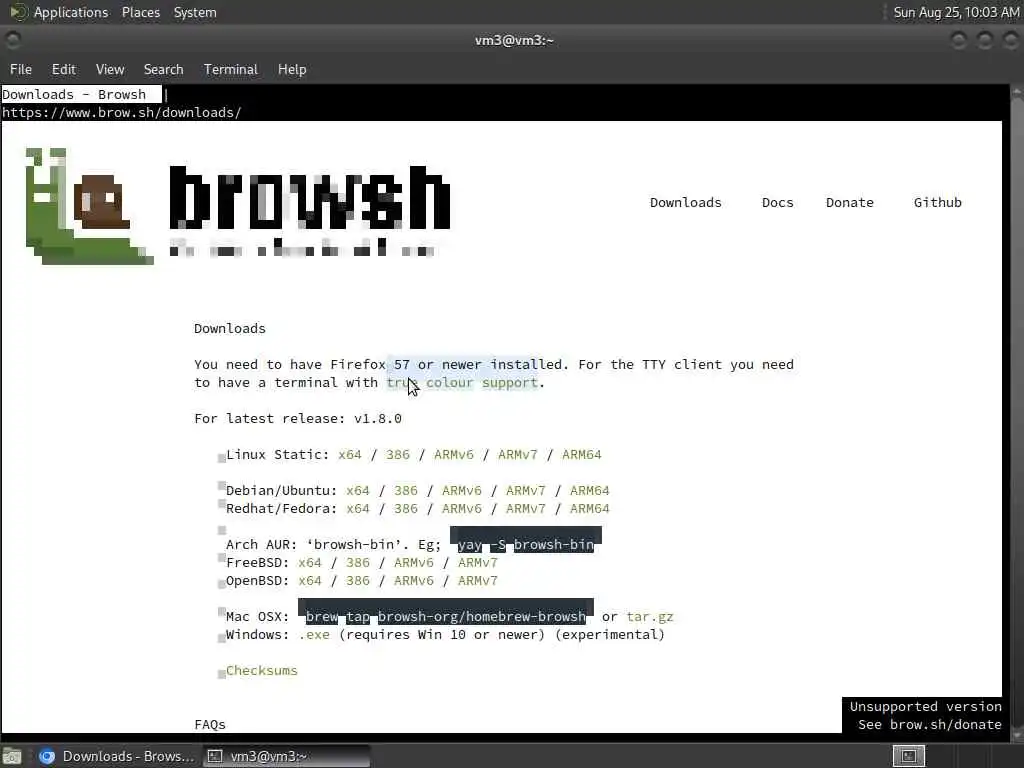Download Debian/Ubuntu ARM64 package
Screen dimensions: 1024x768
coord(590,490)
